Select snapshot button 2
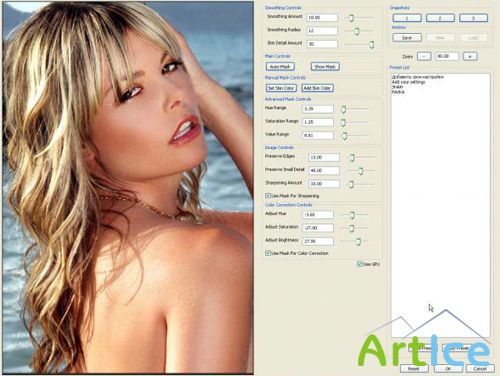 pos(440,18)
